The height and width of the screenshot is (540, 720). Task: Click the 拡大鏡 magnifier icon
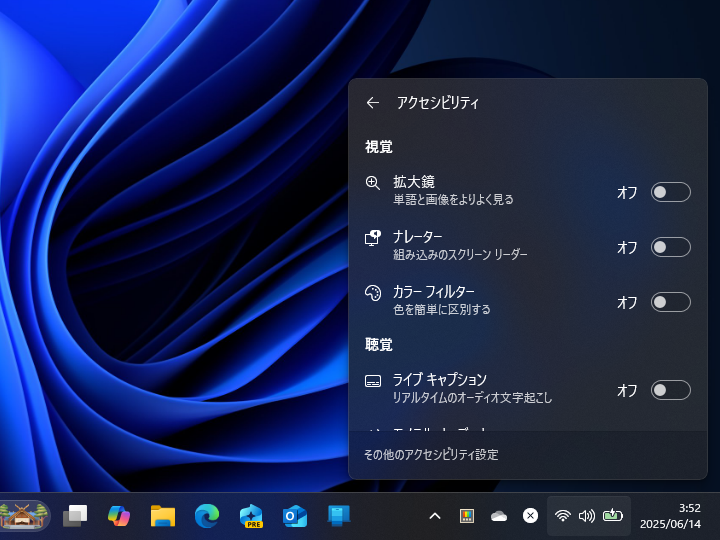click(x=373, y=183)
